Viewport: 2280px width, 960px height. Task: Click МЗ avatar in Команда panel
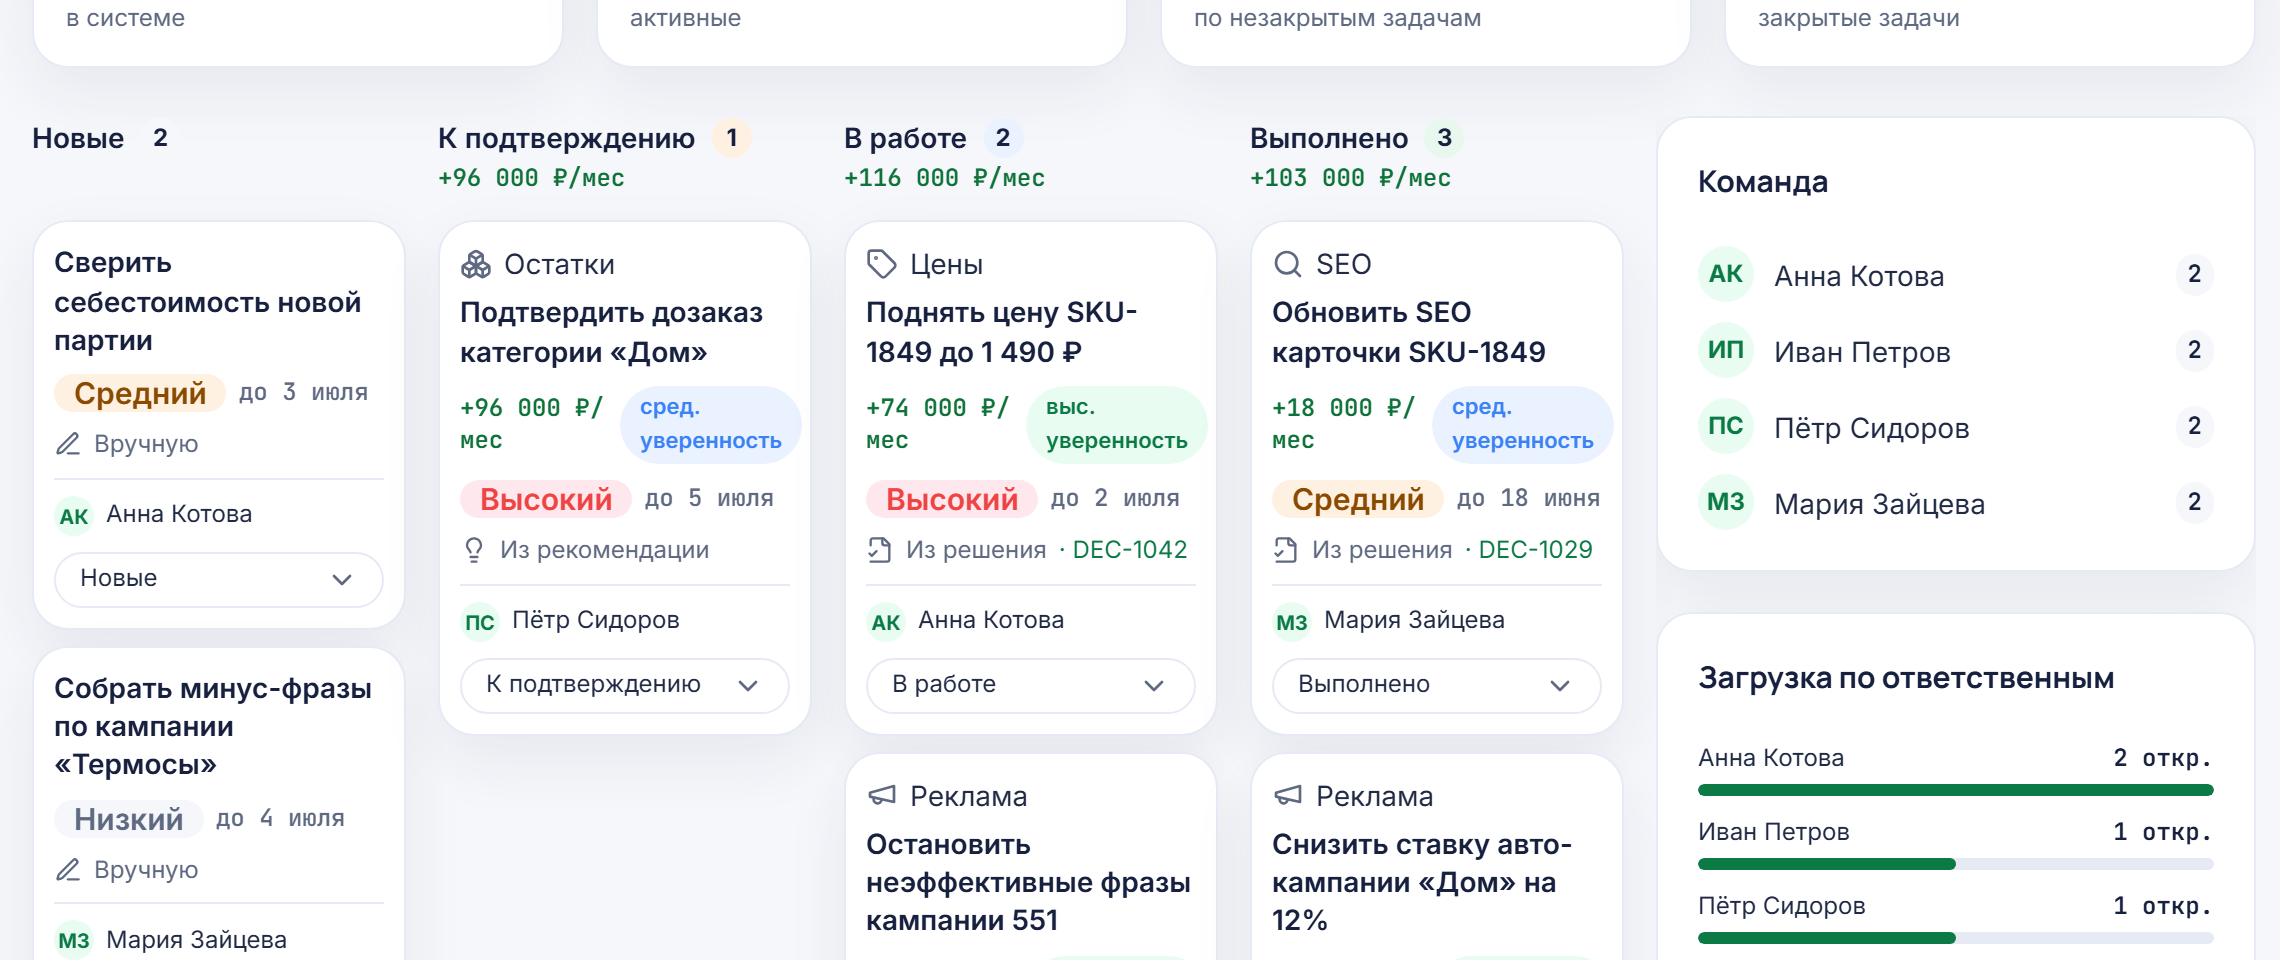point(1726,502)
